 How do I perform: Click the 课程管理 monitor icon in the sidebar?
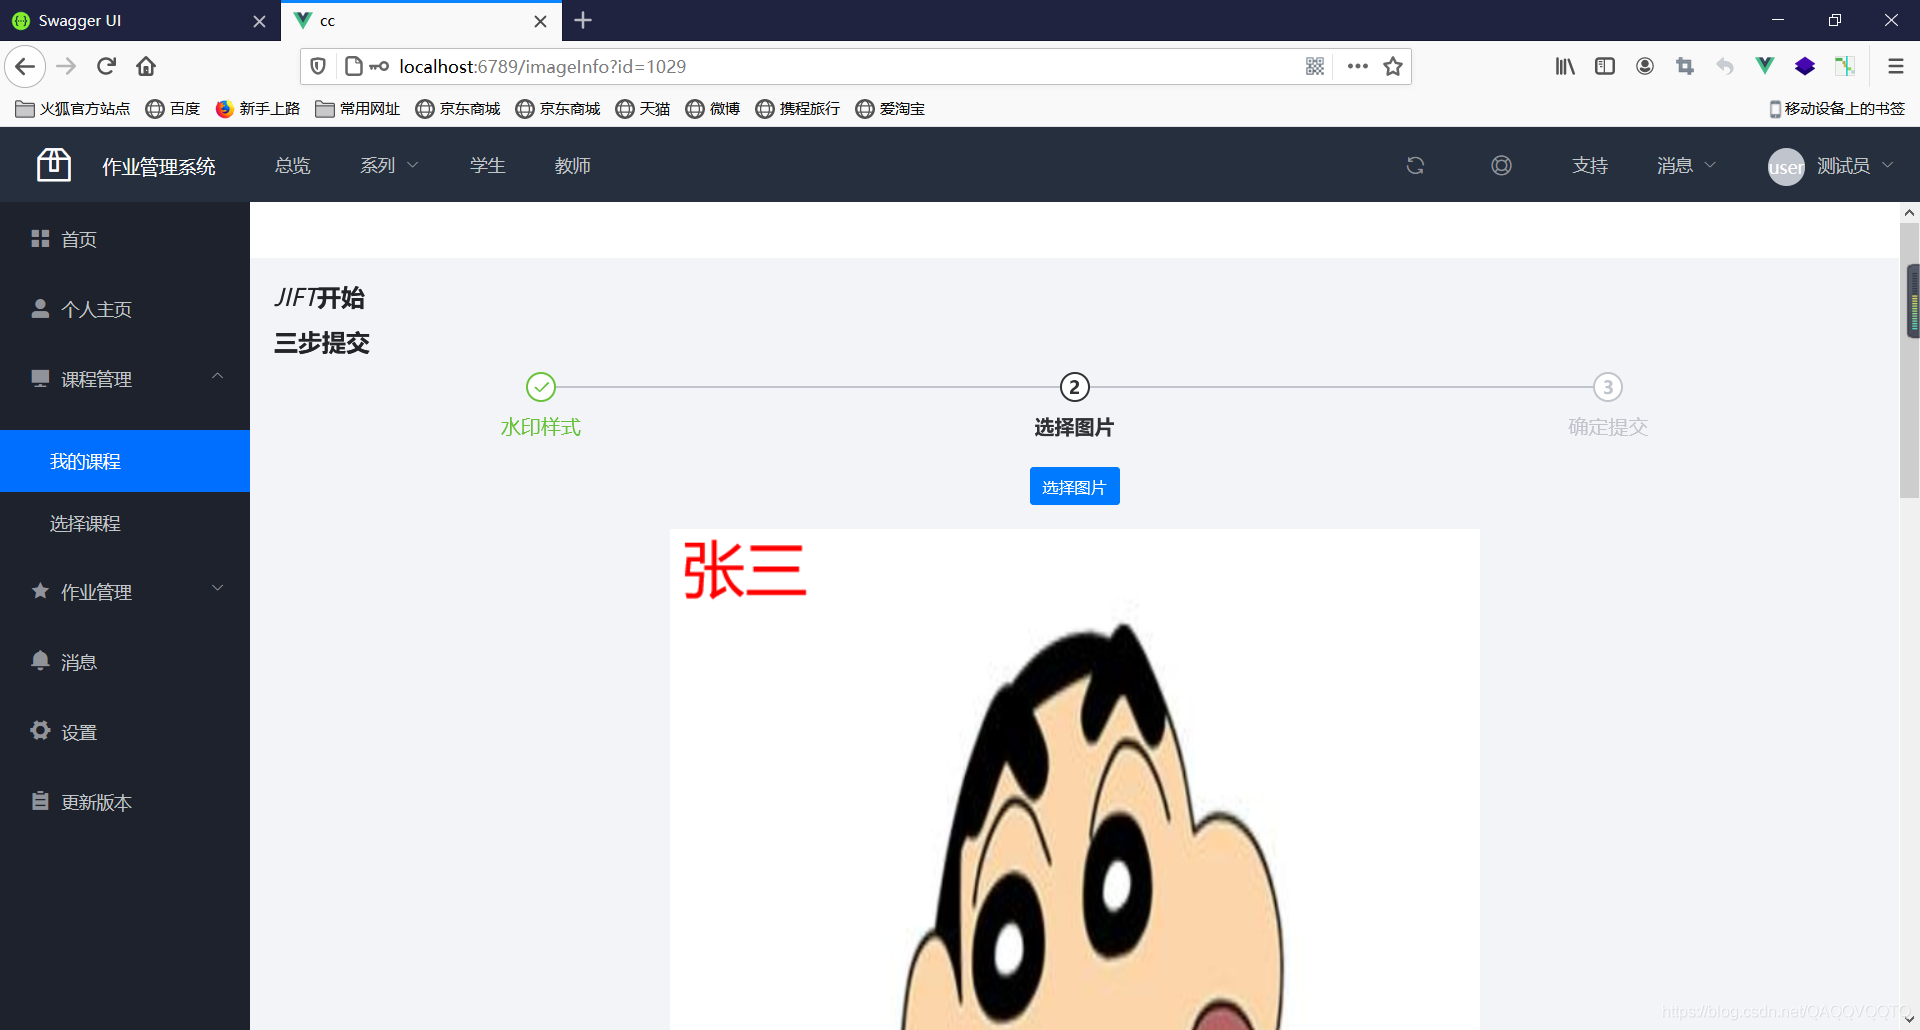coord(40,378)
